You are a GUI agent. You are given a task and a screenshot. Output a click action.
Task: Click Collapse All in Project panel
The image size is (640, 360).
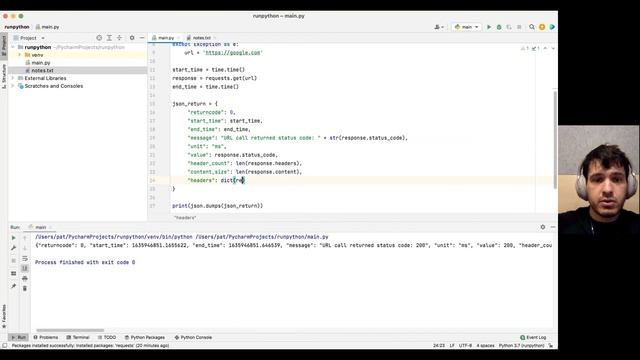pyautogui.click(x=120, y=38)
